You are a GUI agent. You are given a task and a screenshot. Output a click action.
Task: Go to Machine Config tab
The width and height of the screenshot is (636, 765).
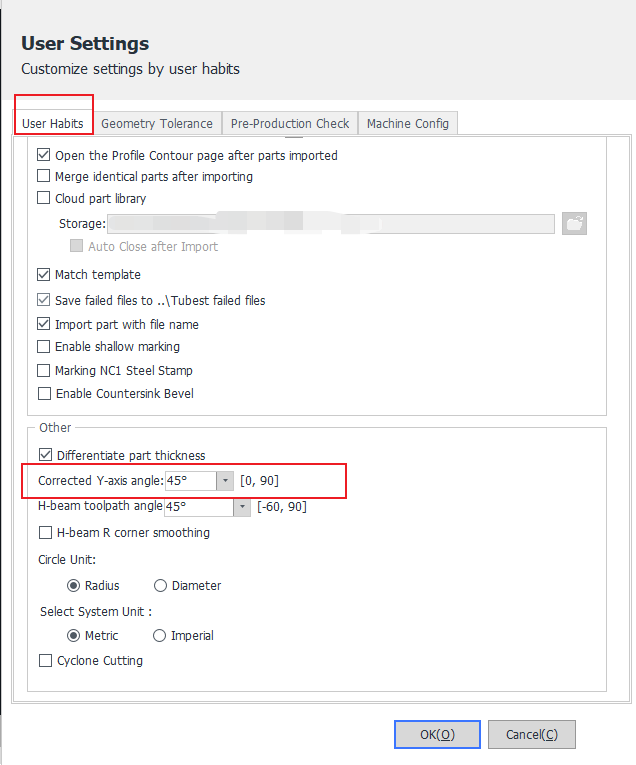(408, 123)
